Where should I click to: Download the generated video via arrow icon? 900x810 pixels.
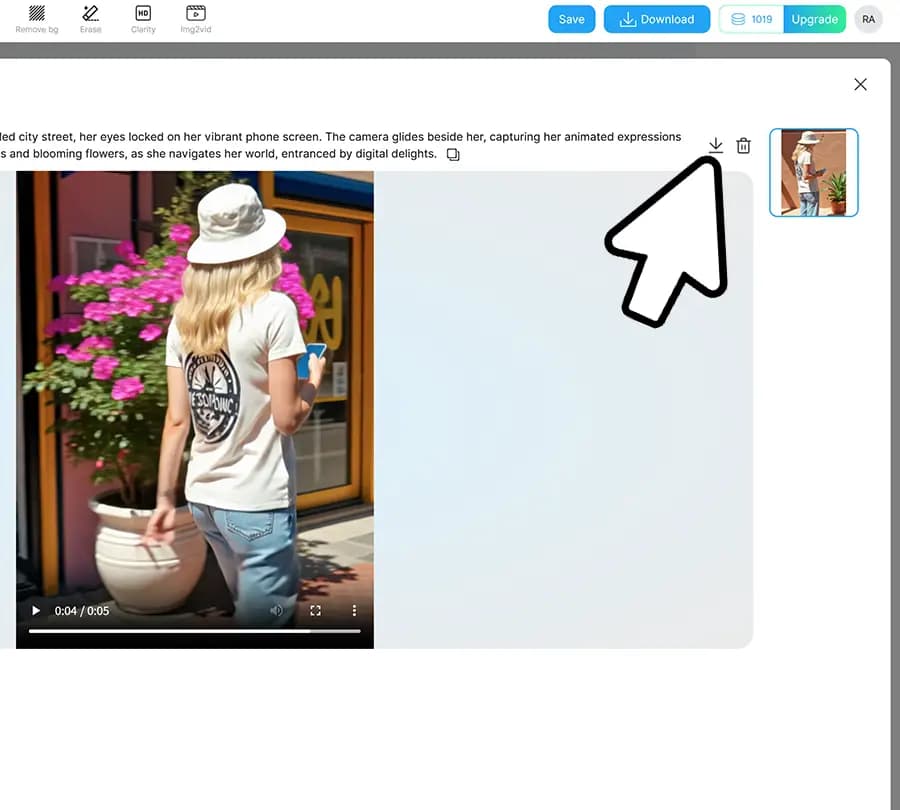click(715, 146)
